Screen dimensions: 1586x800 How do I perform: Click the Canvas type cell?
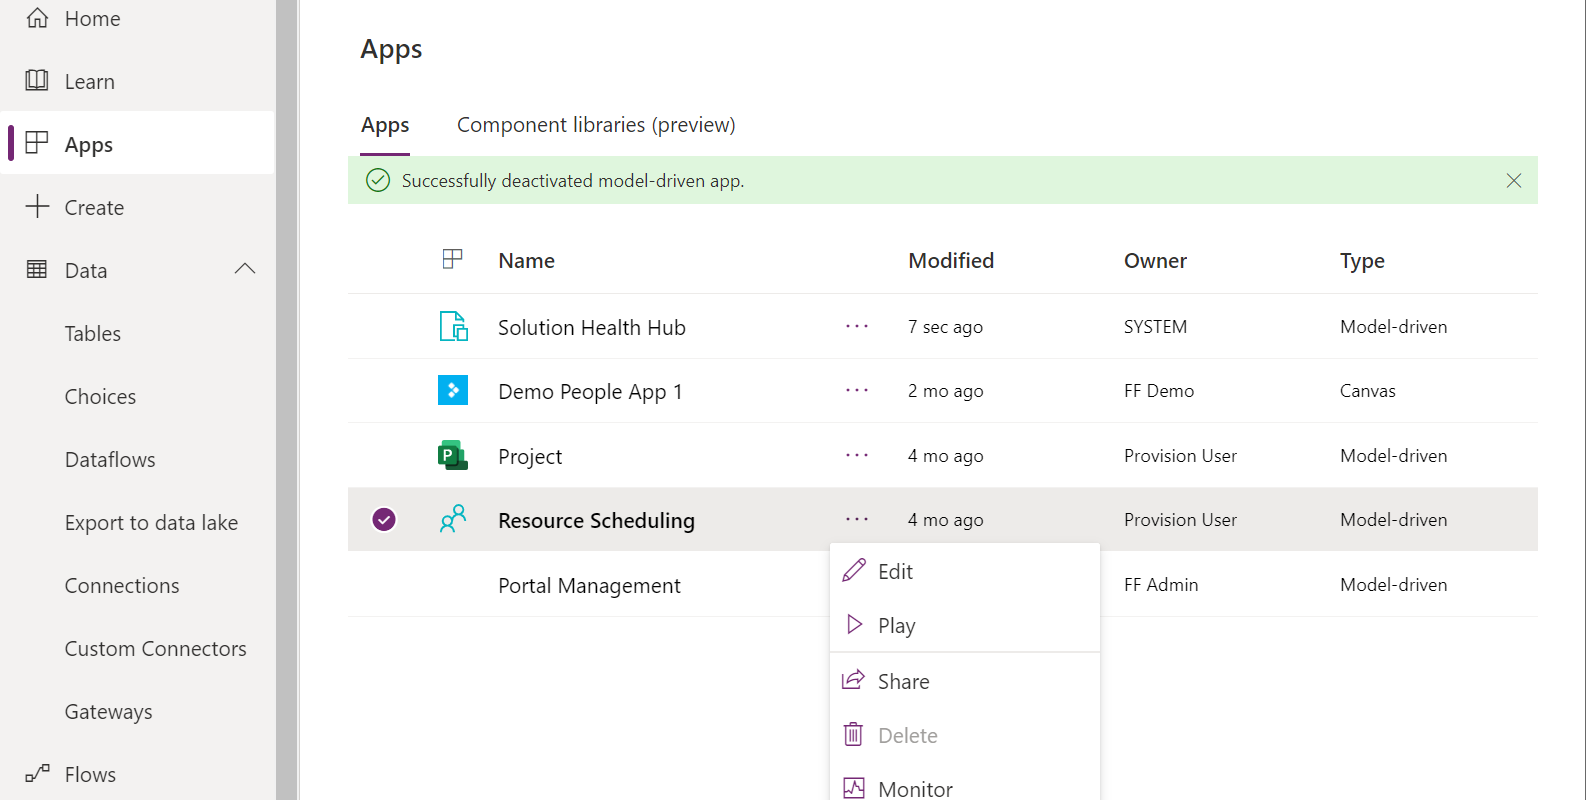click(1367, 390)
